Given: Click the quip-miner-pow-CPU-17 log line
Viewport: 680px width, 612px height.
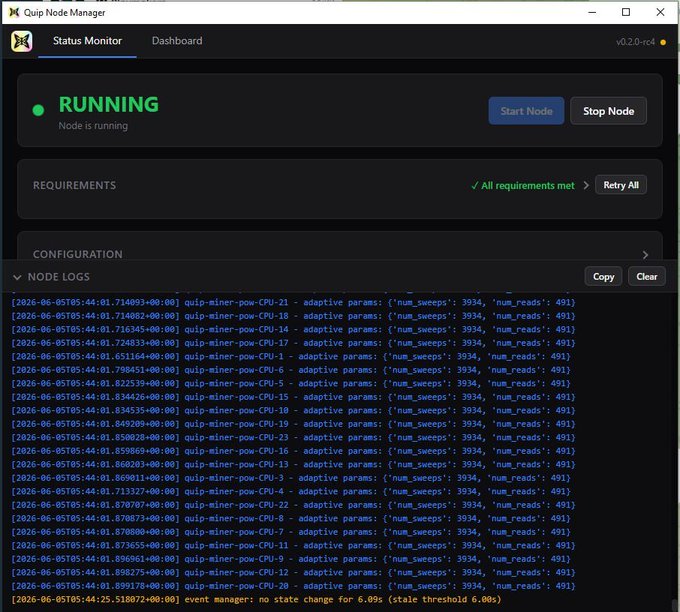Looking at the screenshot, I should tap(293, 343).
